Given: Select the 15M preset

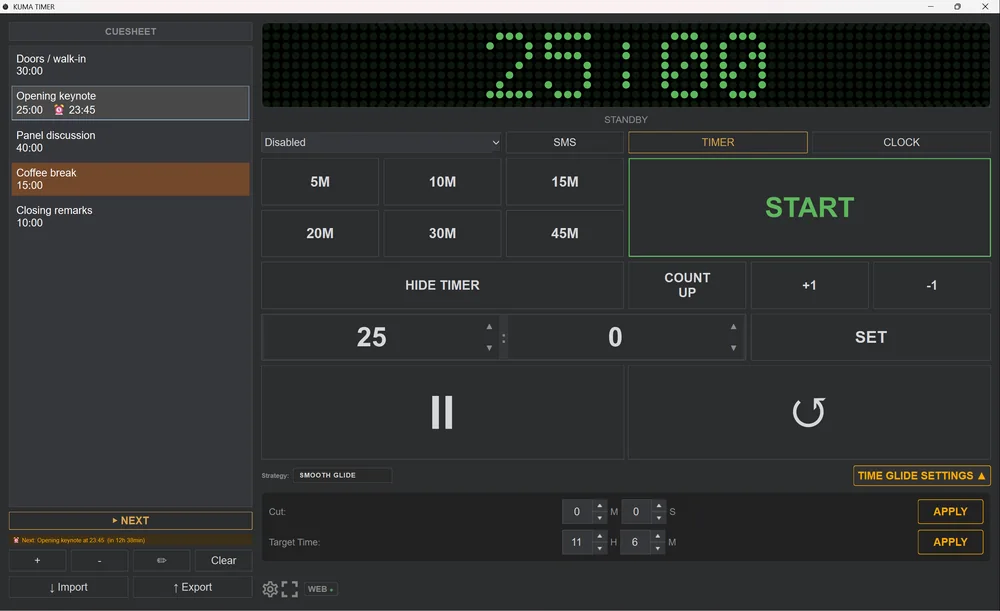Looking at the screenshot, I should [x=564, y=182].
